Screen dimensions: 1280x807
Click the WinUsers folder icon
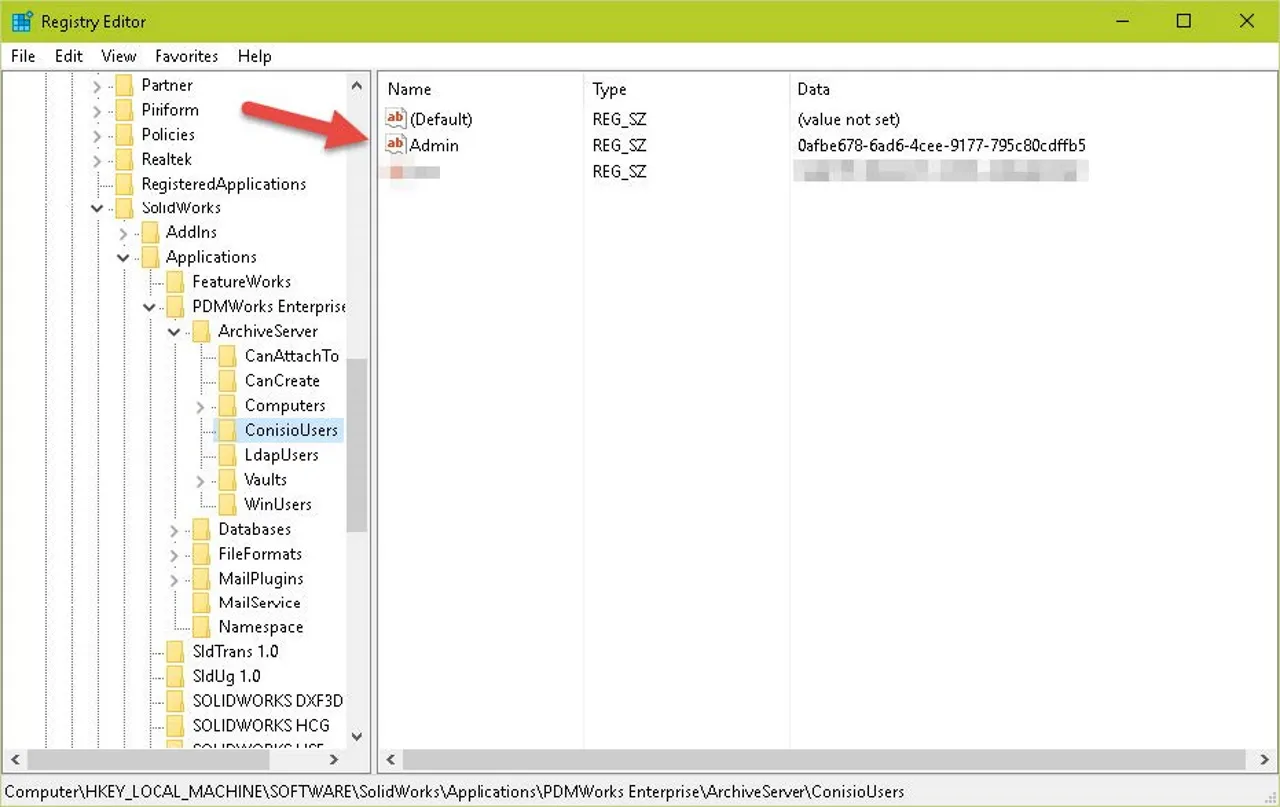tap(228, 504)
